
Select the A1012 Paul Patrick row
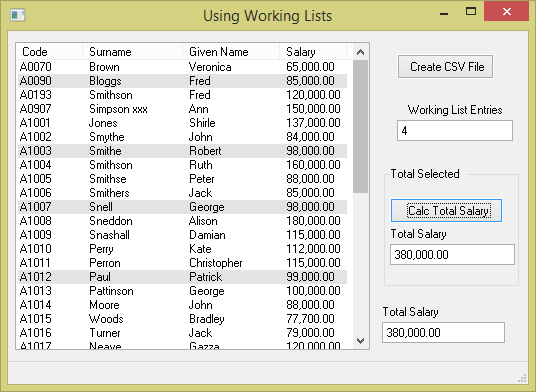(x=183, y=277)
